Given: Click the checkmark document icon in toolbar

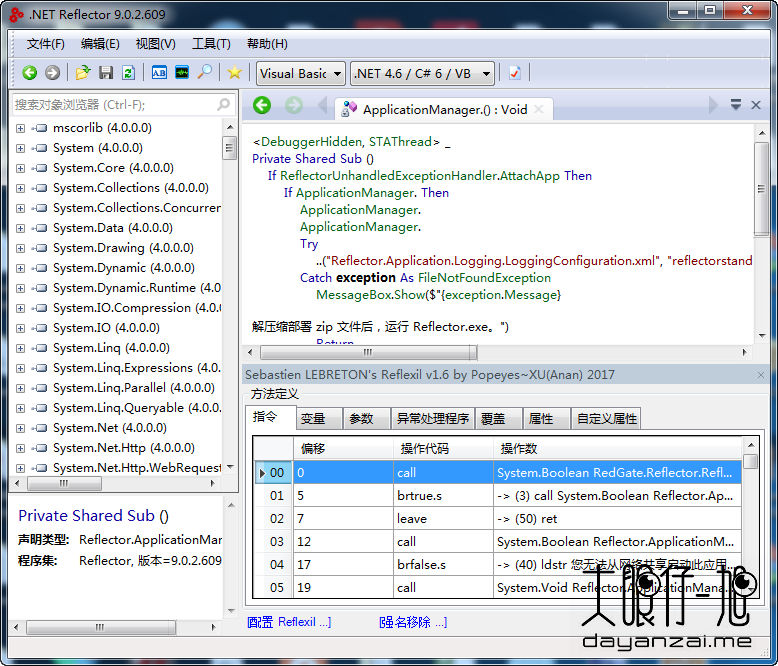Looking at the screenshot, I should (x=515, y=73).
